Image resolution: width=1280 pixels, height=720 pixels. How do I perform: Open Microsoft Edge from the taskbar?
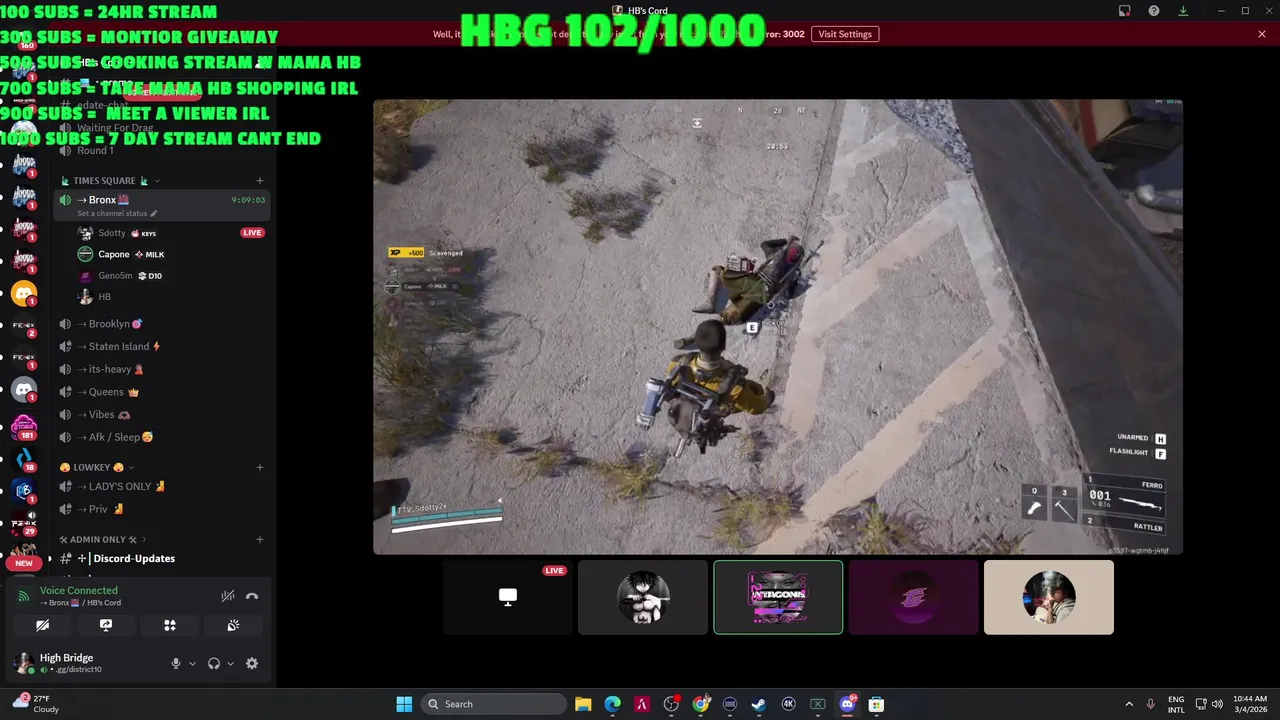[612, 704]
